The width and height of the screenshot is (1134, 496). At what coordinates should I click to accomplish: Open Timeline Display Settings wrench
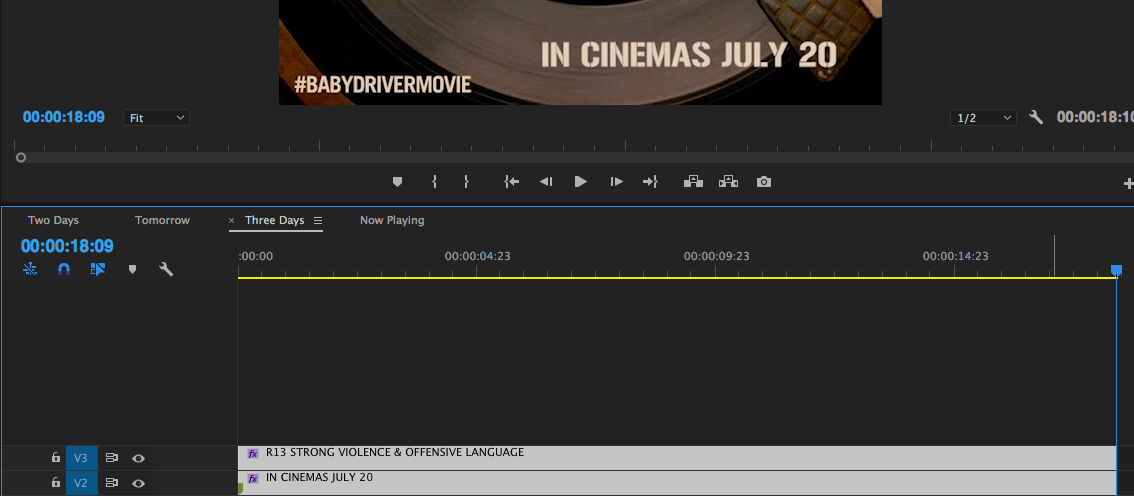166,270
